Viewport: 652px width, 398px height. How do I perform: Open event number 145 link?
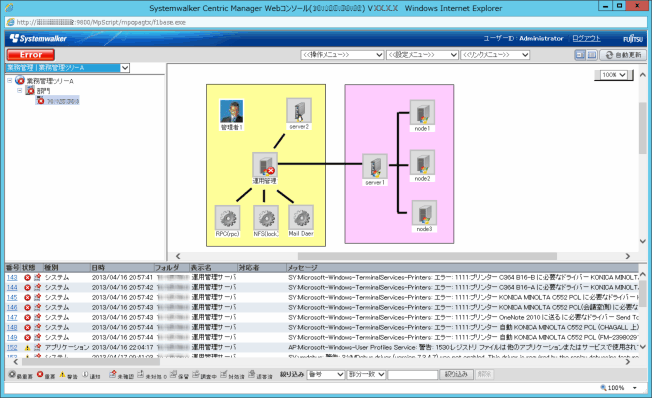[x=12, y=297]
